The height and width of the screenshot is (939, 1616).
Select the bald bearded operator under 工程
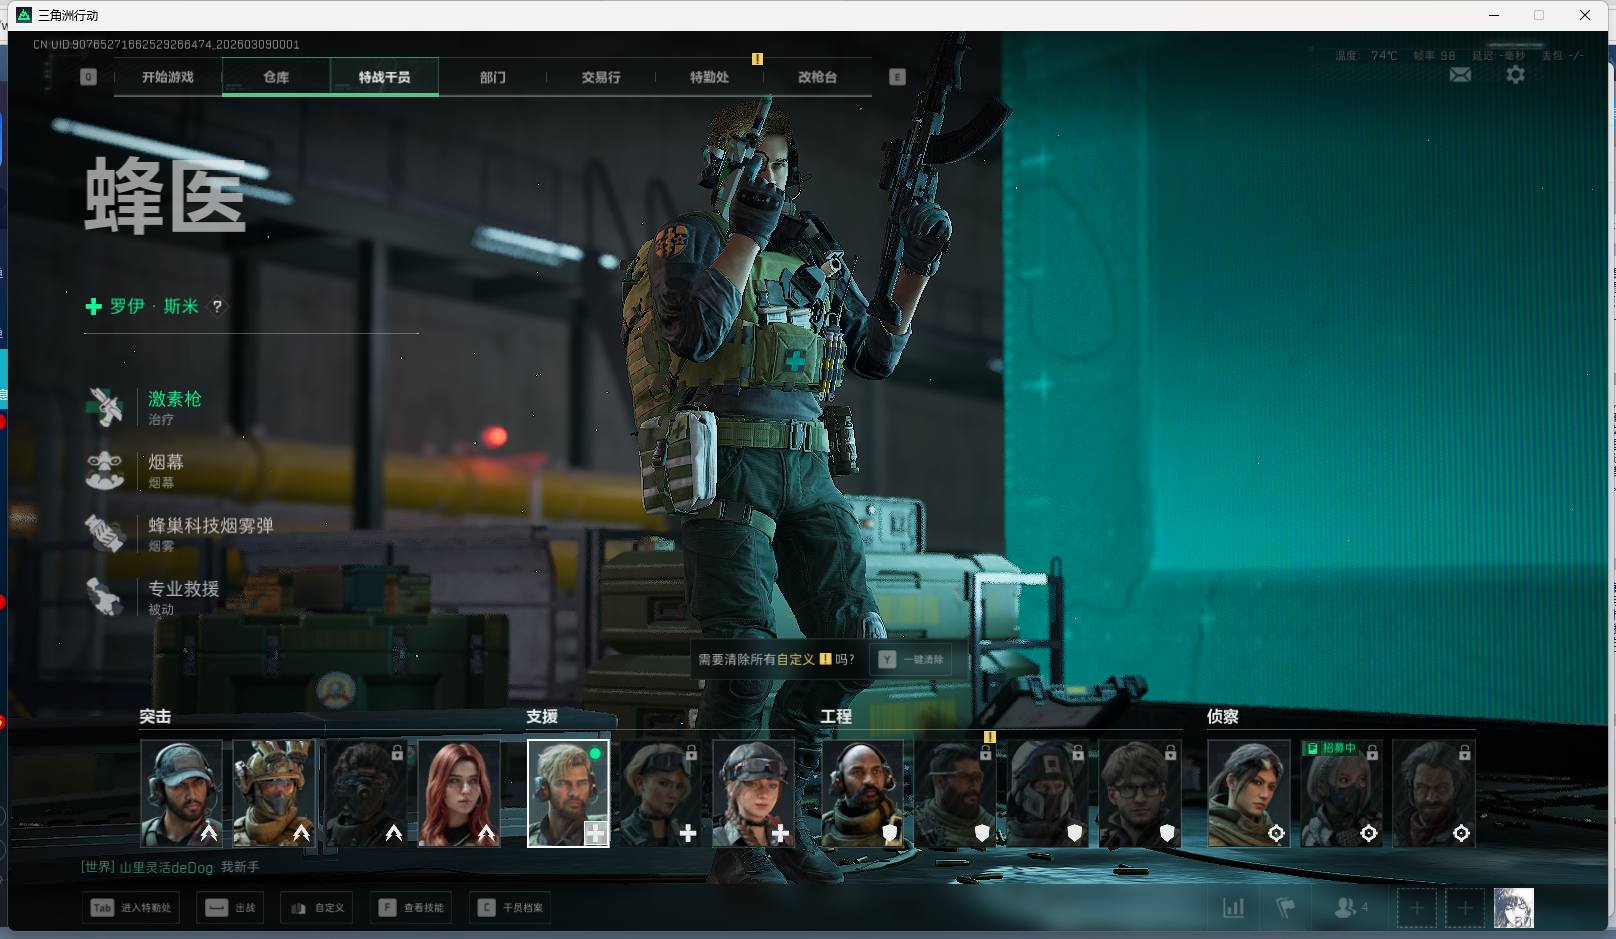(x=862, y=793)
